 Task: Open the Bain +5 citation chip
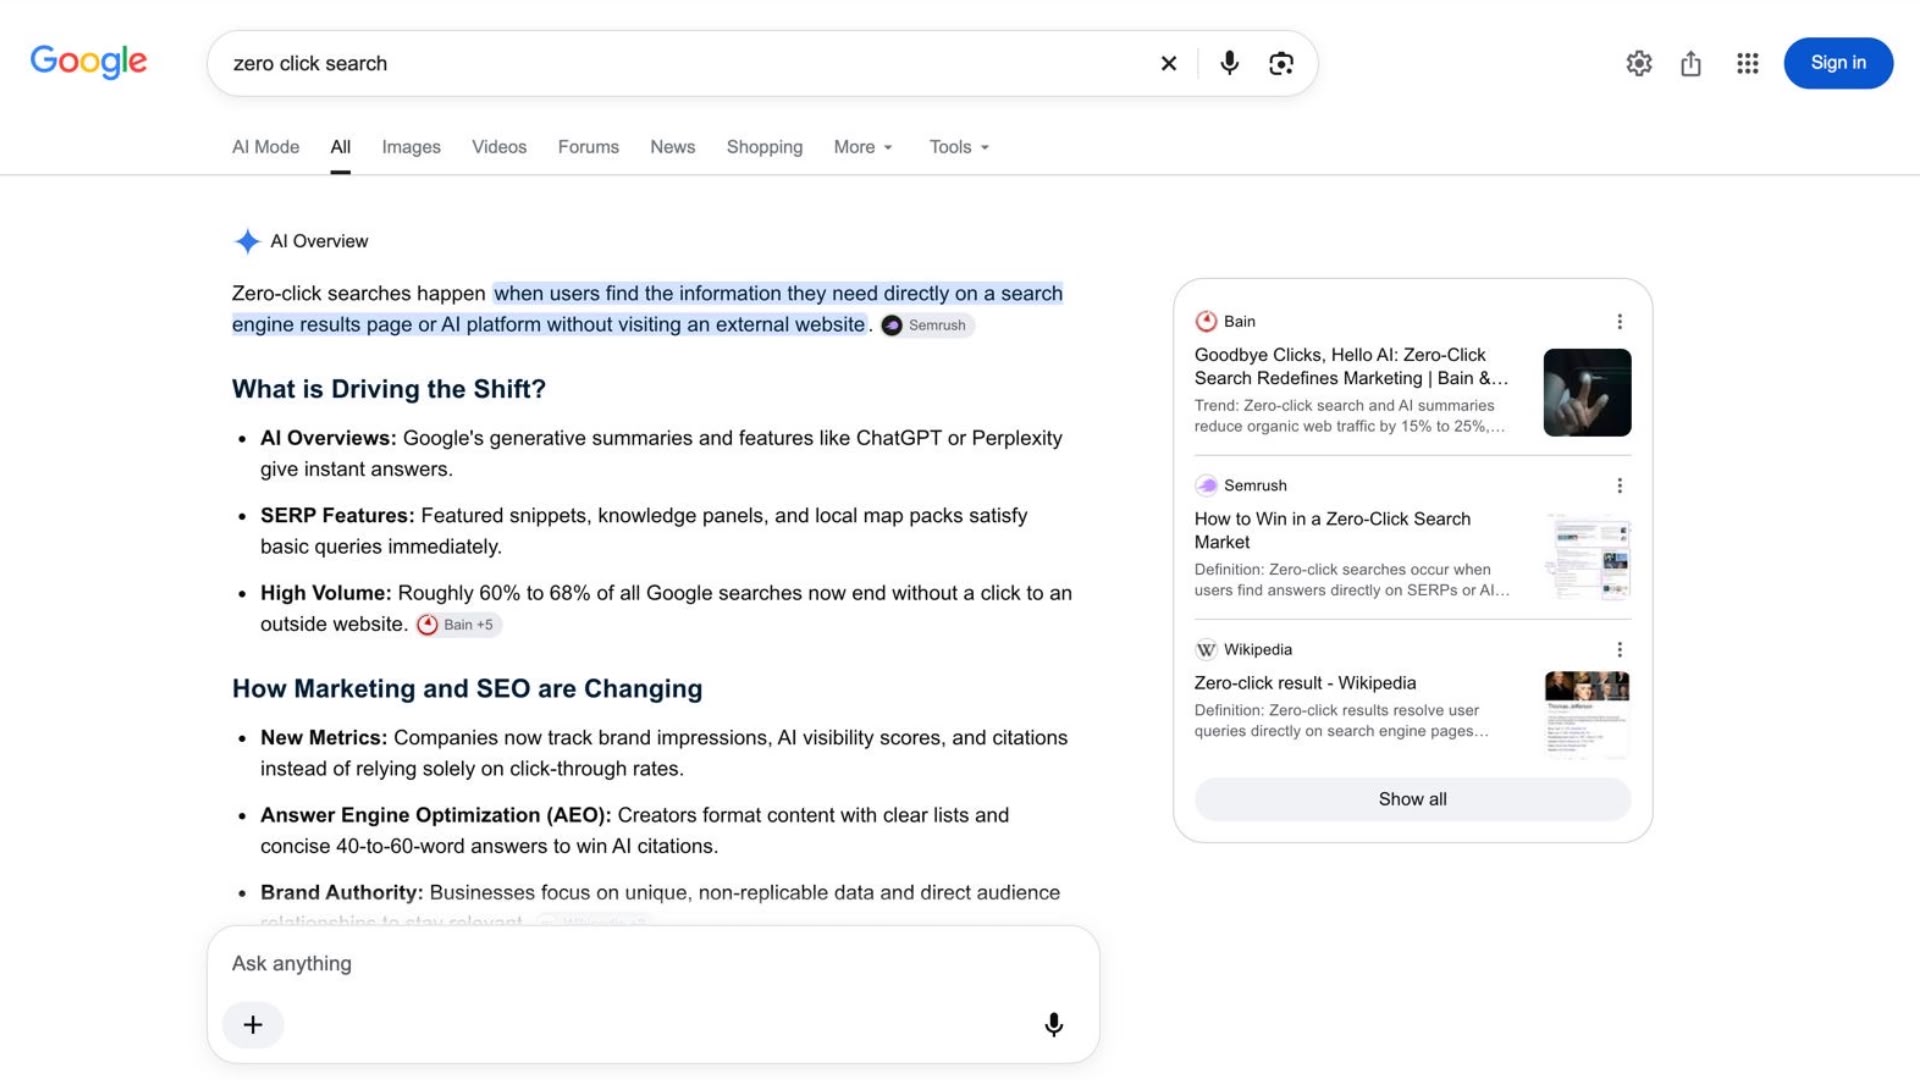(459, 624)
